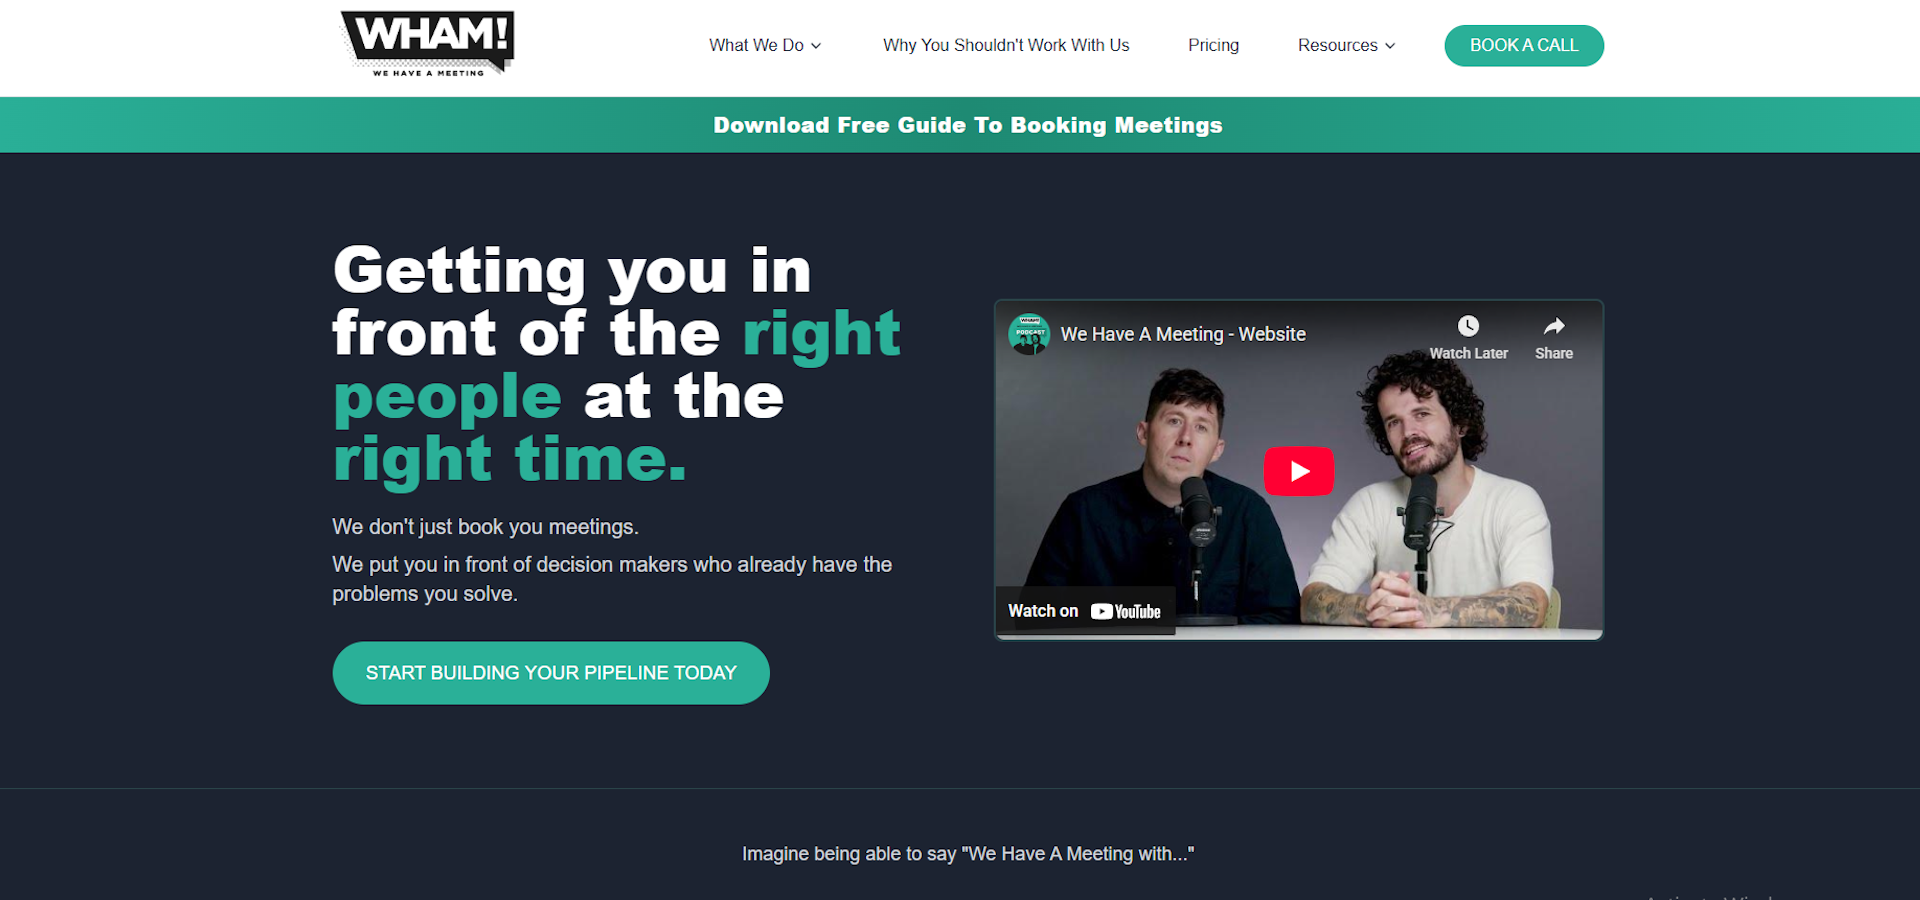Open Download Free Guide To Booking Meetings banner

(968, 125)
